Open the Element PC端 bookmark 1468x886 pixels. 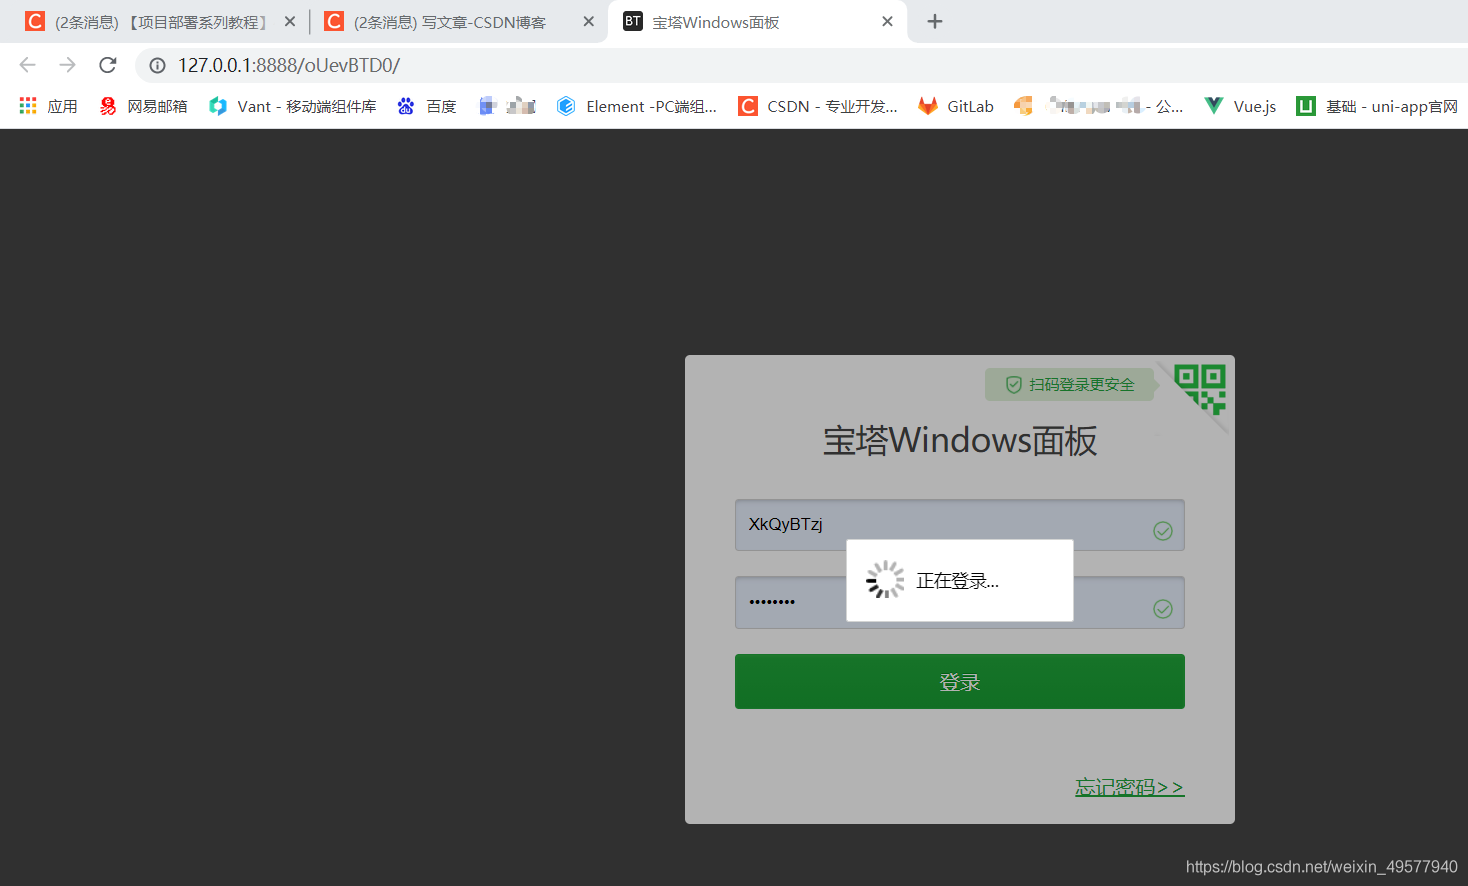point(636,106)
